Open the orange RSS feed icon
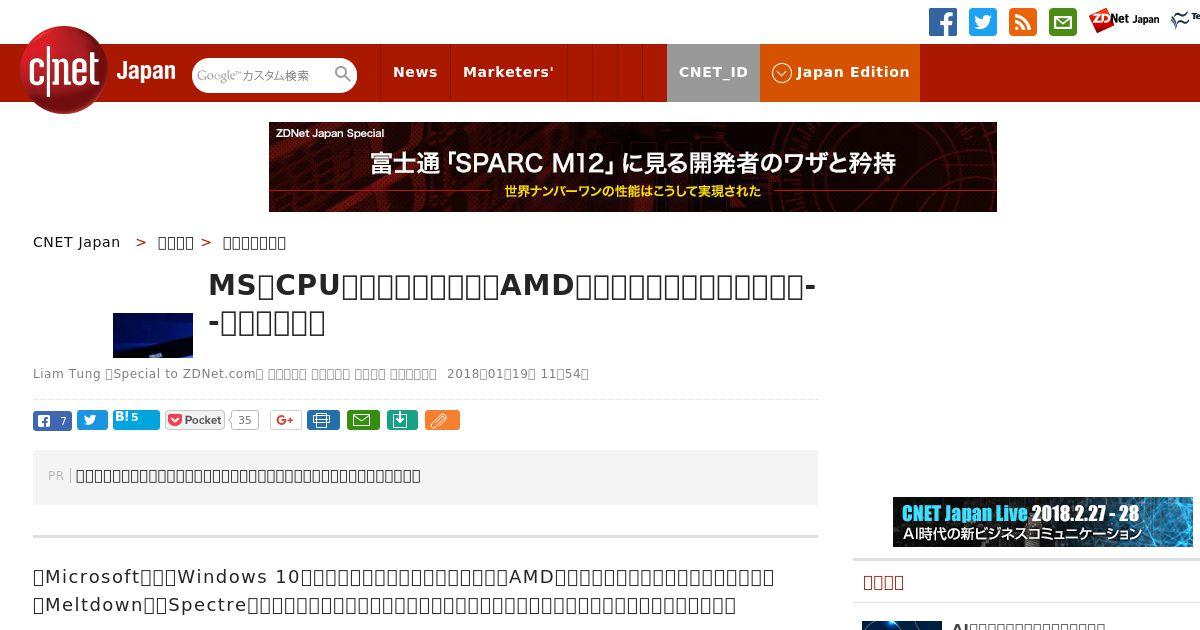Screen dimensions: 1200x630 [1023, 22]
